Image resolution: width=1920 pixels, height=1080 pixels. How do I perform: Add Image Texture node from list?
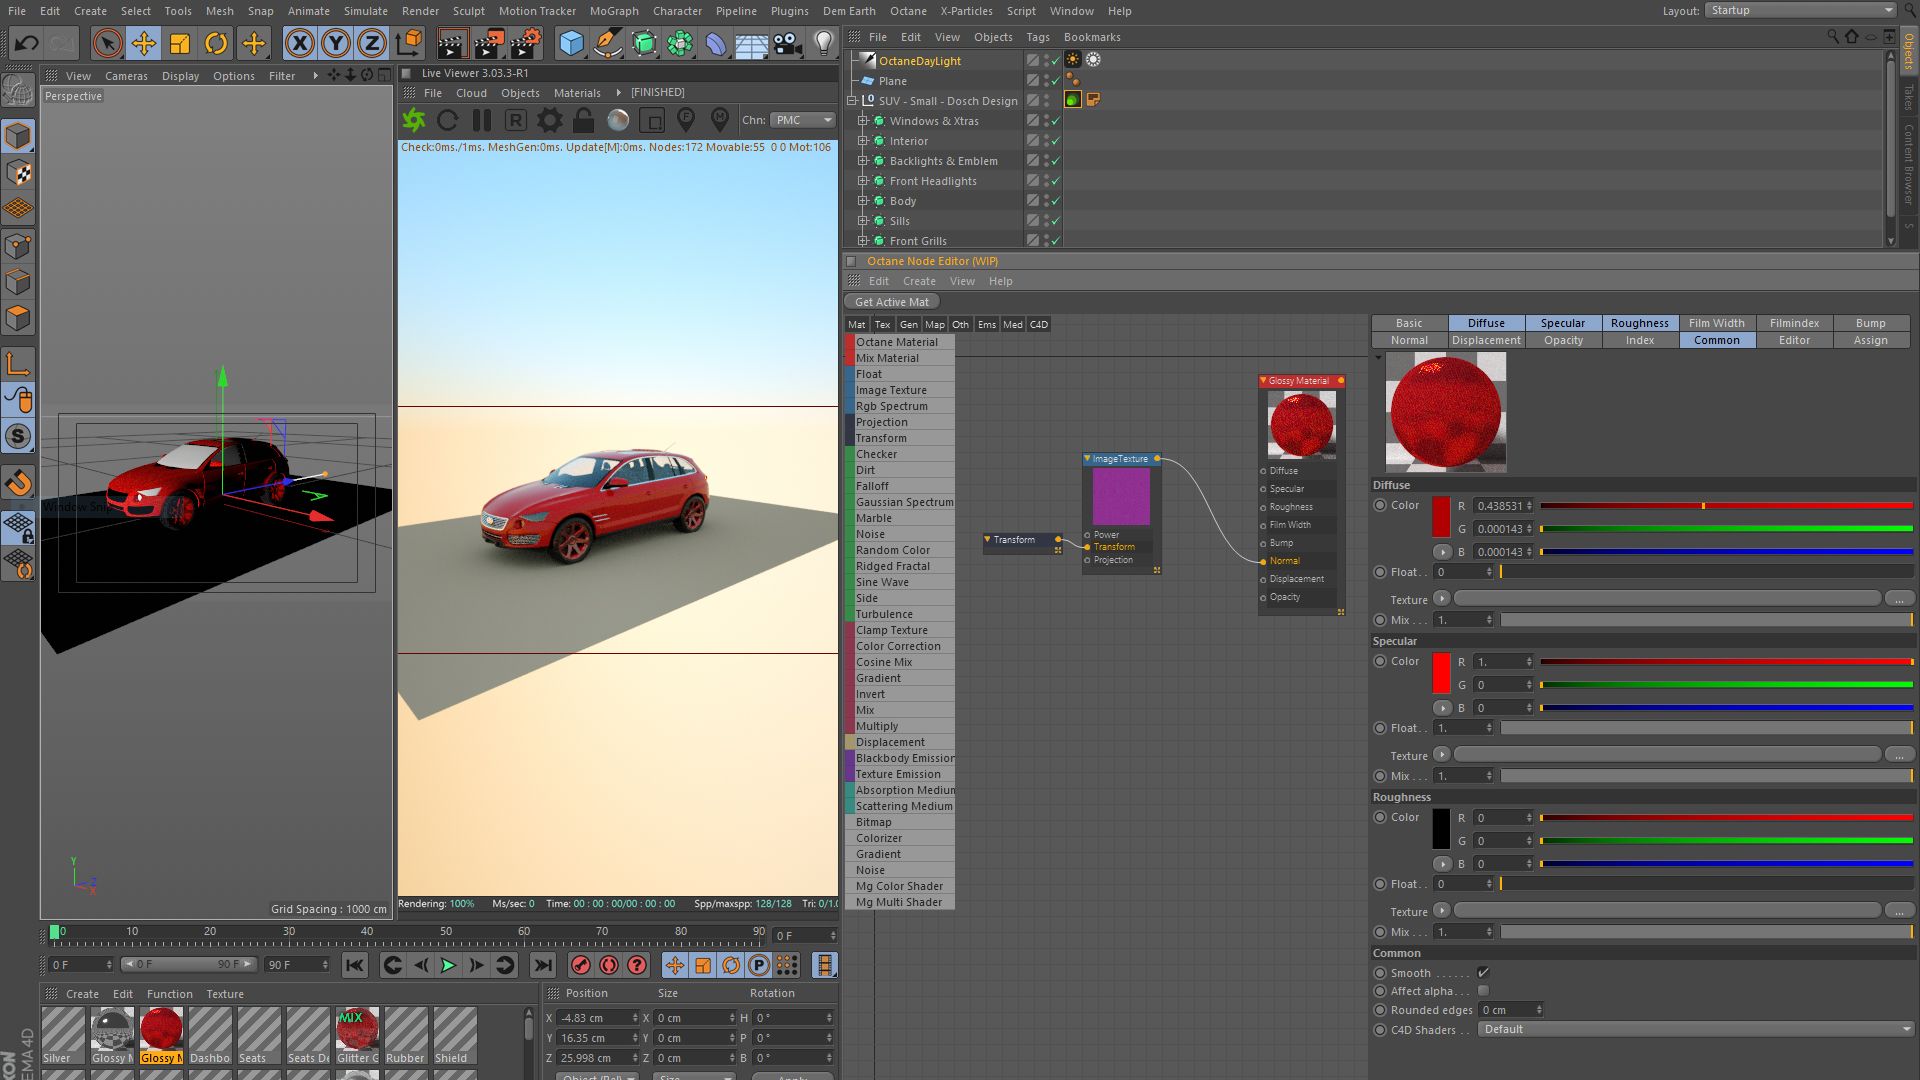[x=900, y=390]
